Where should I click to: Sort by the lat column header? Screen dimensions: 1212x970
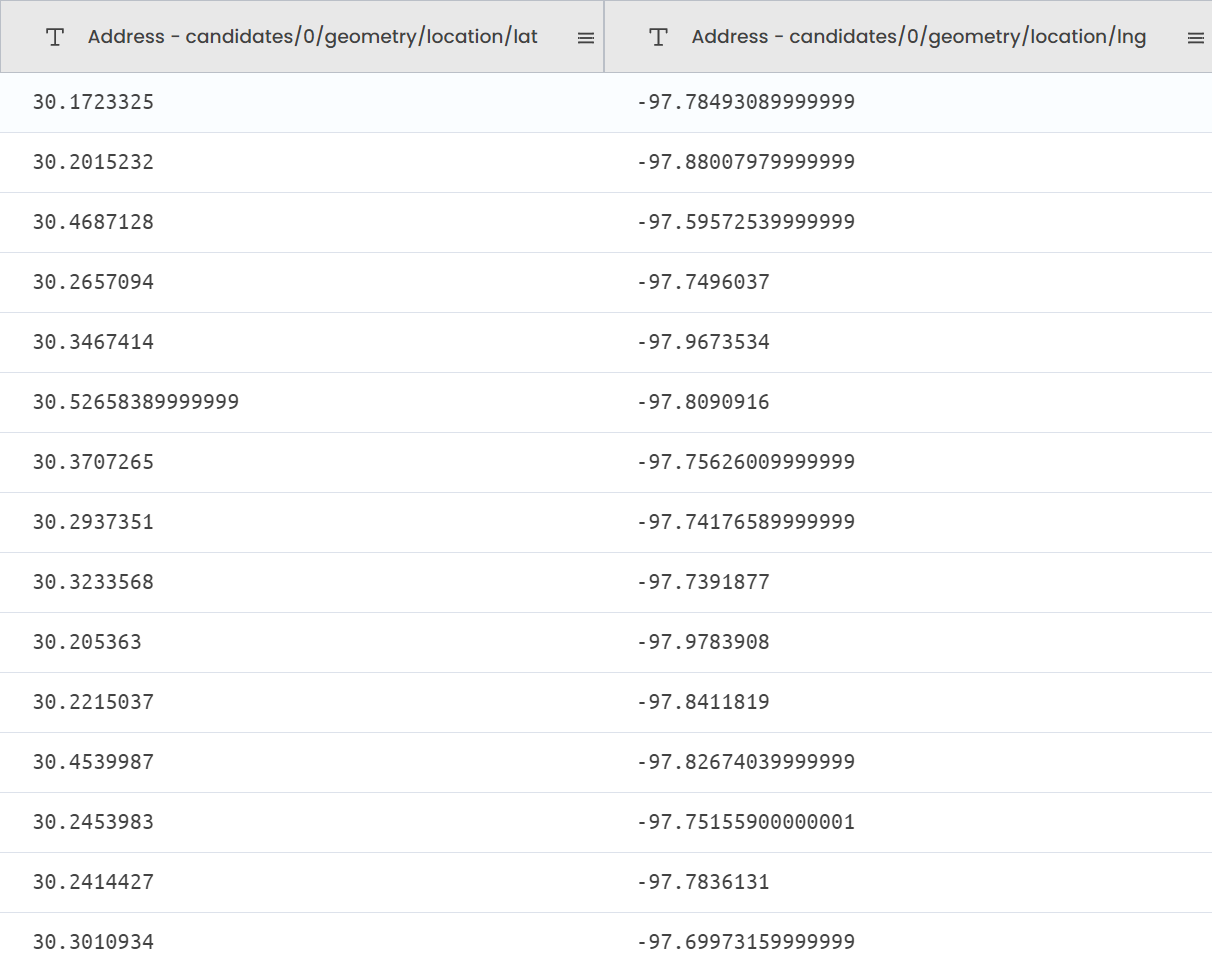(313, 37)
